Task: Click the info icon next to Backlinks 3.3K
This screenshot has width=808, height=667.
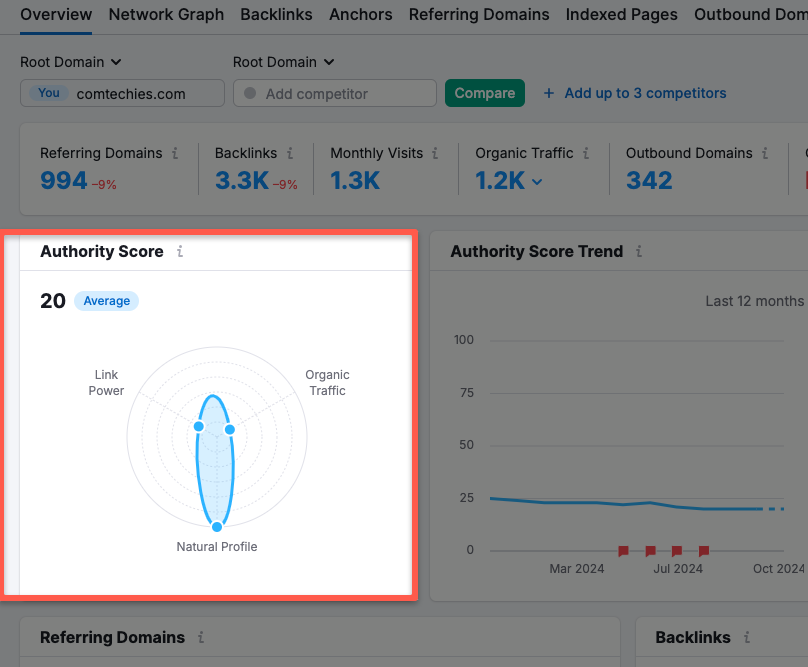Action: coord(289,153)
